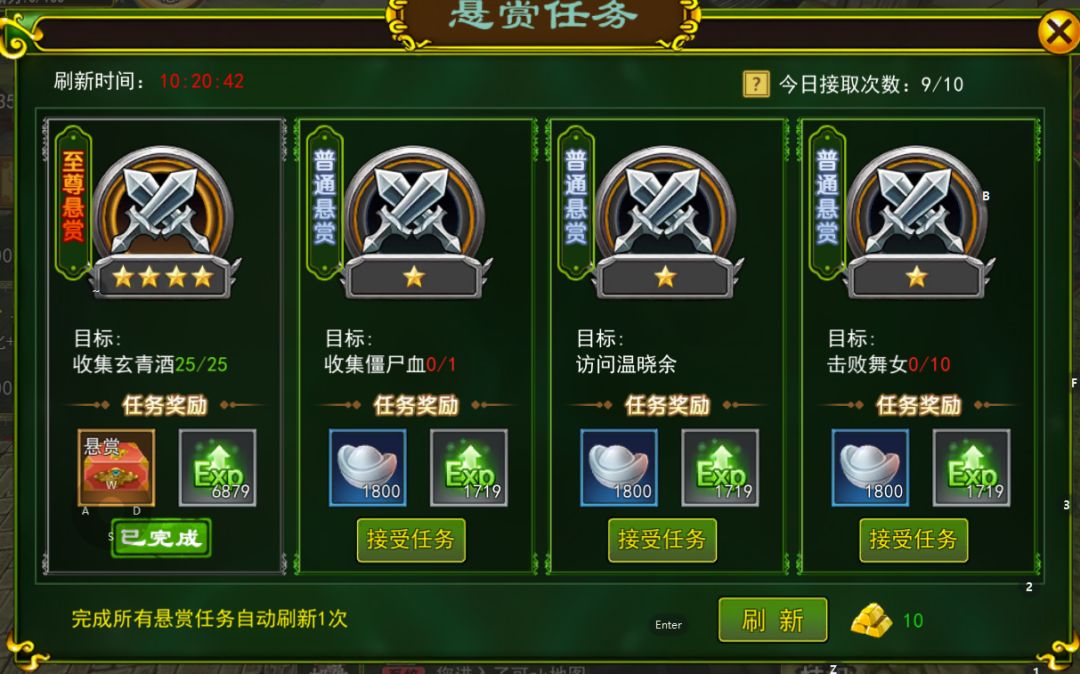Click the 悬赏 treasure chest reward icon
1080x674 pixels.
click(x=116, y=467)
